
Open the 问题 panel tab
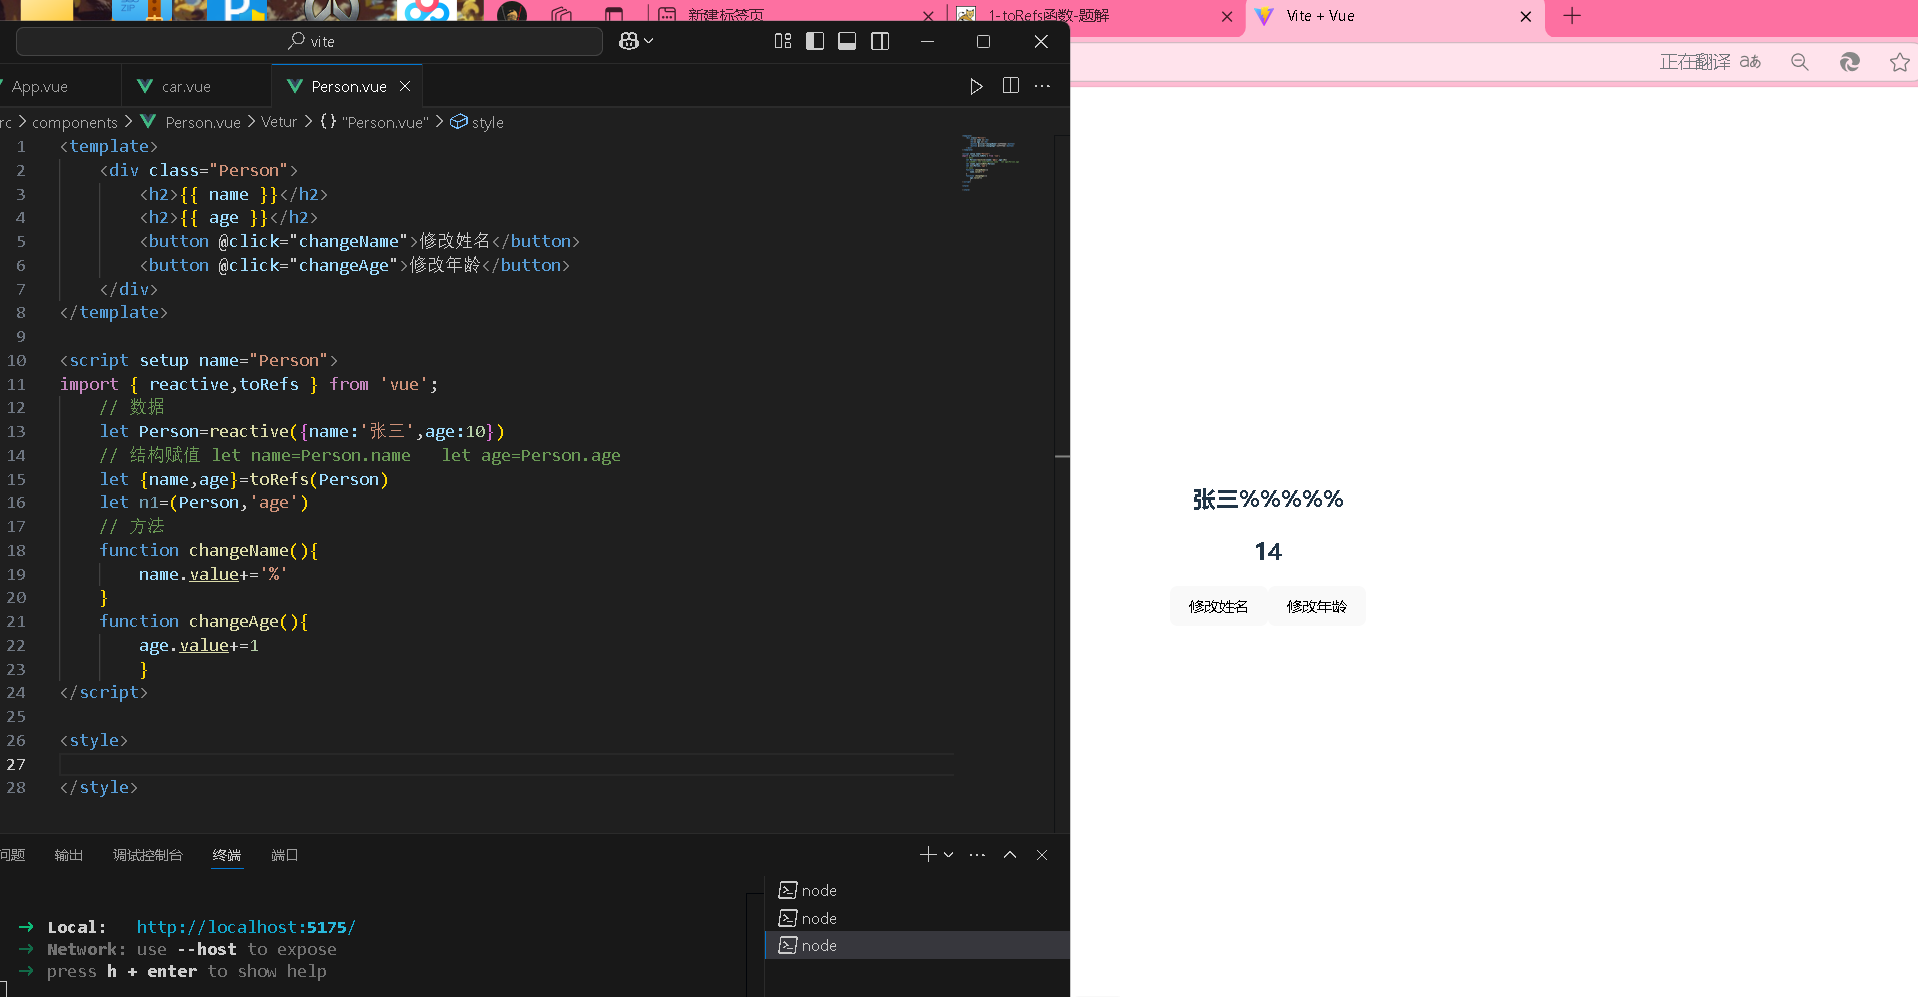tap(12, 855)
